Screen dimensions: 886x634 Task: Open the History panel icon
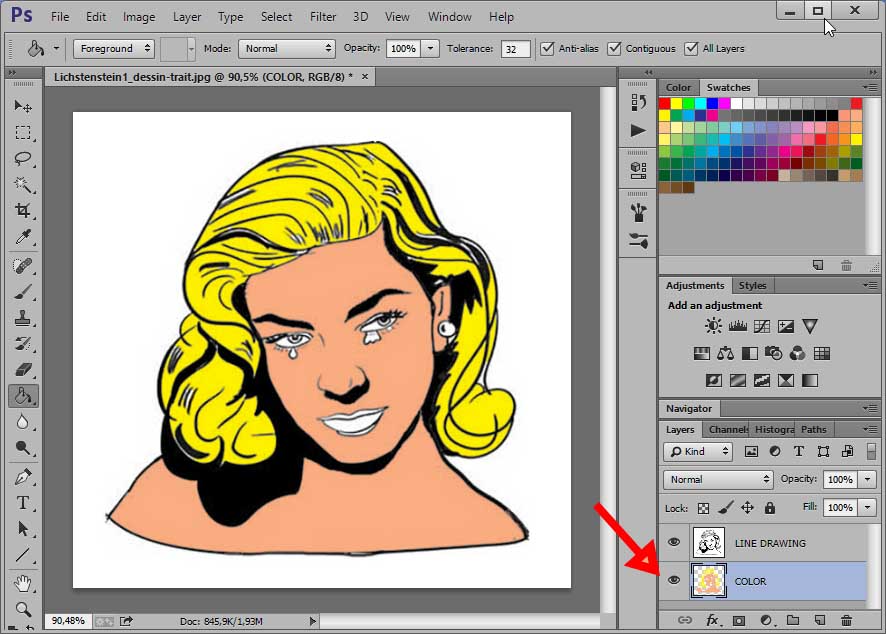coord(639,102)
